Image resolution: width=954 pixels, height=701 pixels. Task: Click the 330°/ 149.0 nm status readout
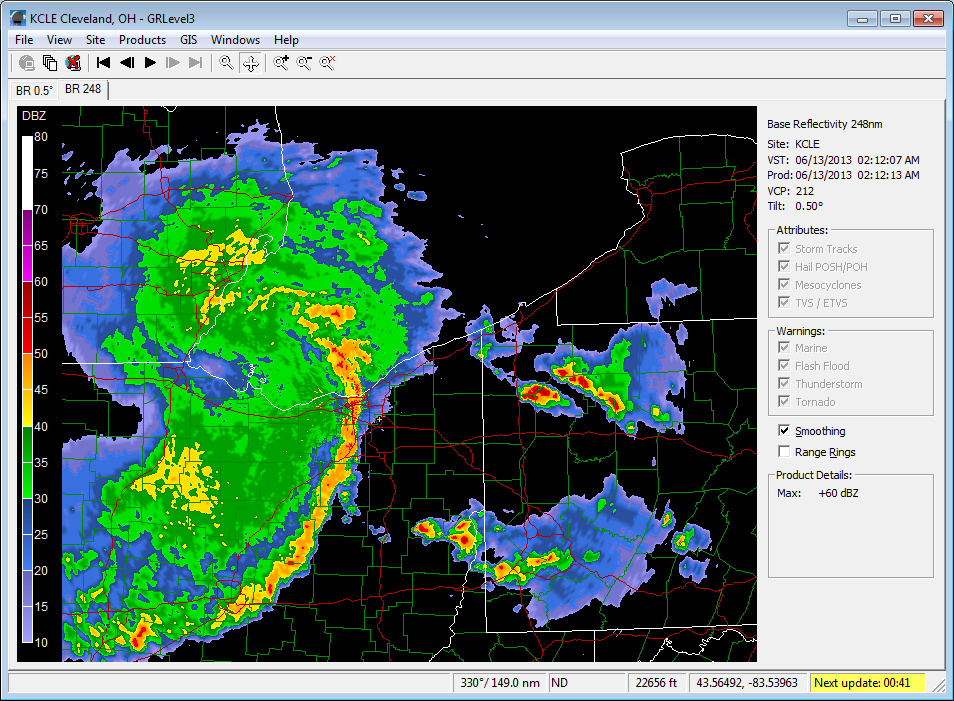click(500, 683)
